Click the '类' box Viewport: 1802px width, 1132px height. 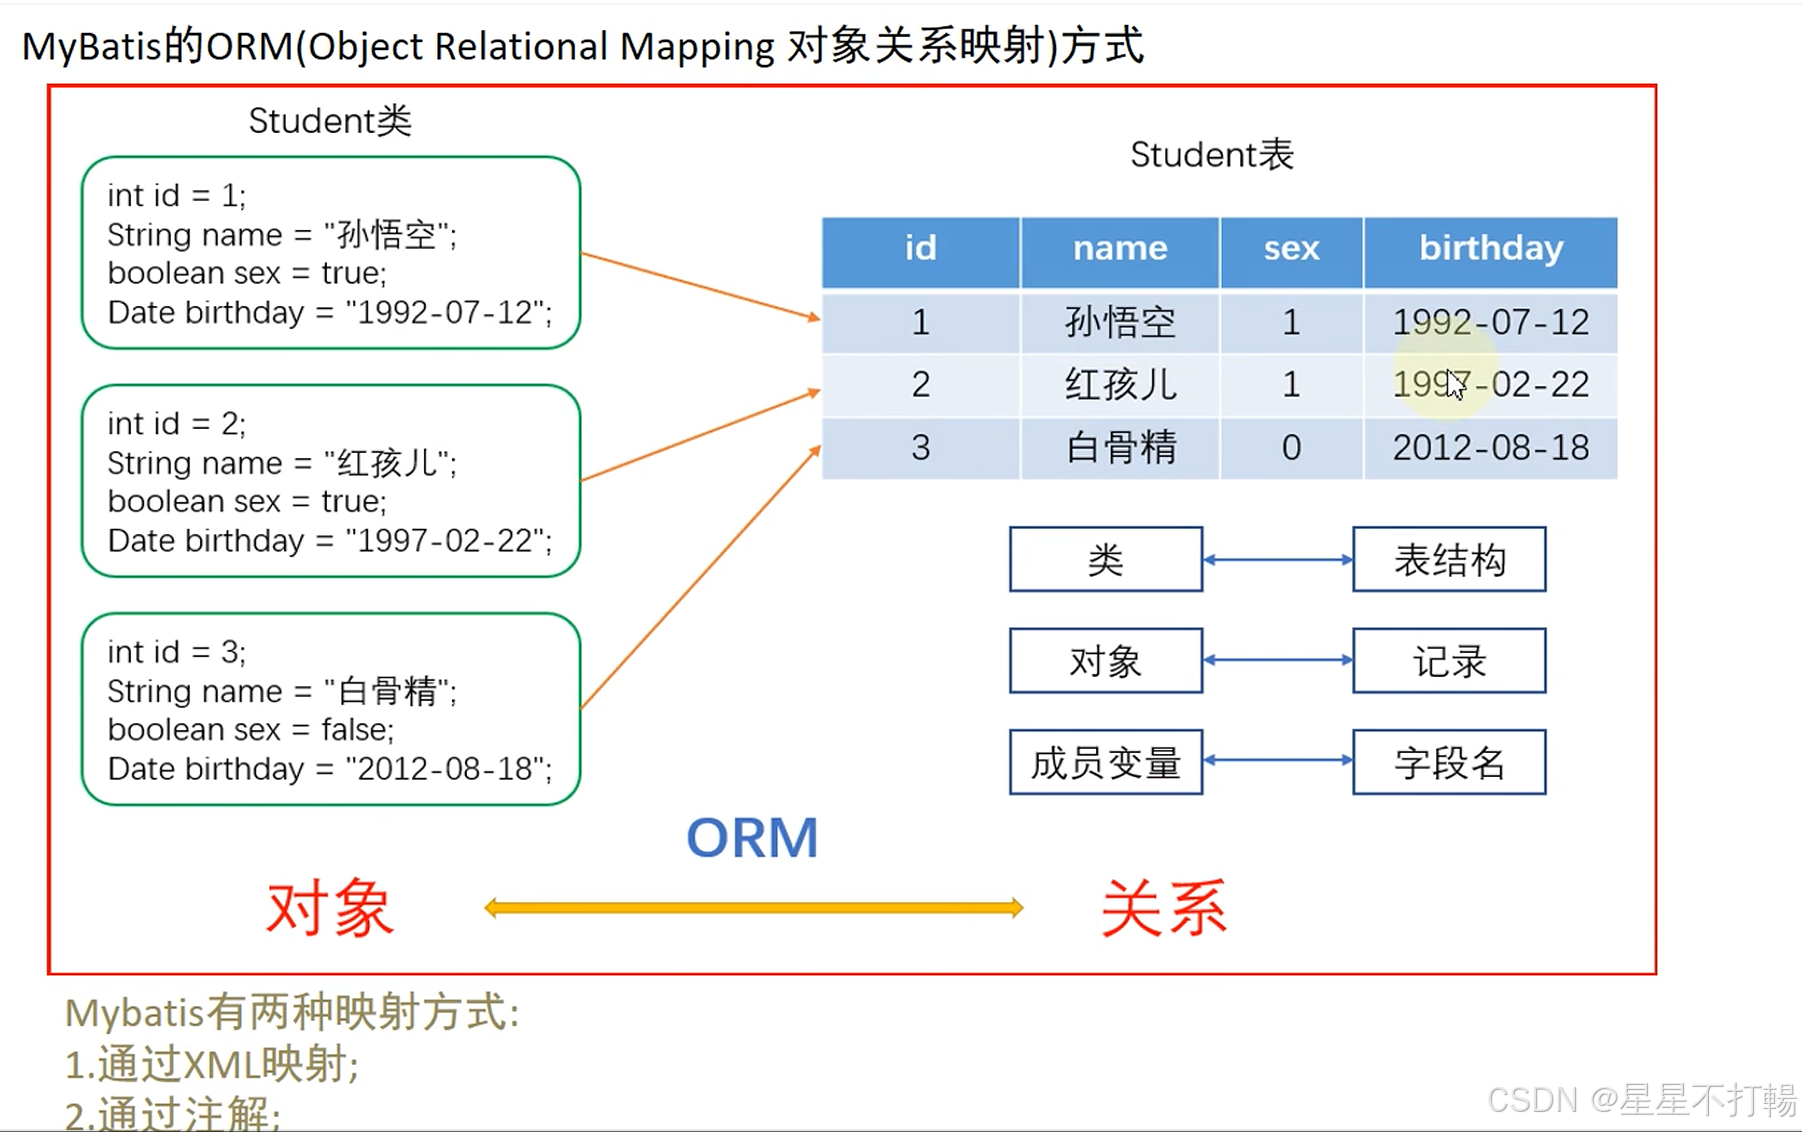coord(1106,560)
